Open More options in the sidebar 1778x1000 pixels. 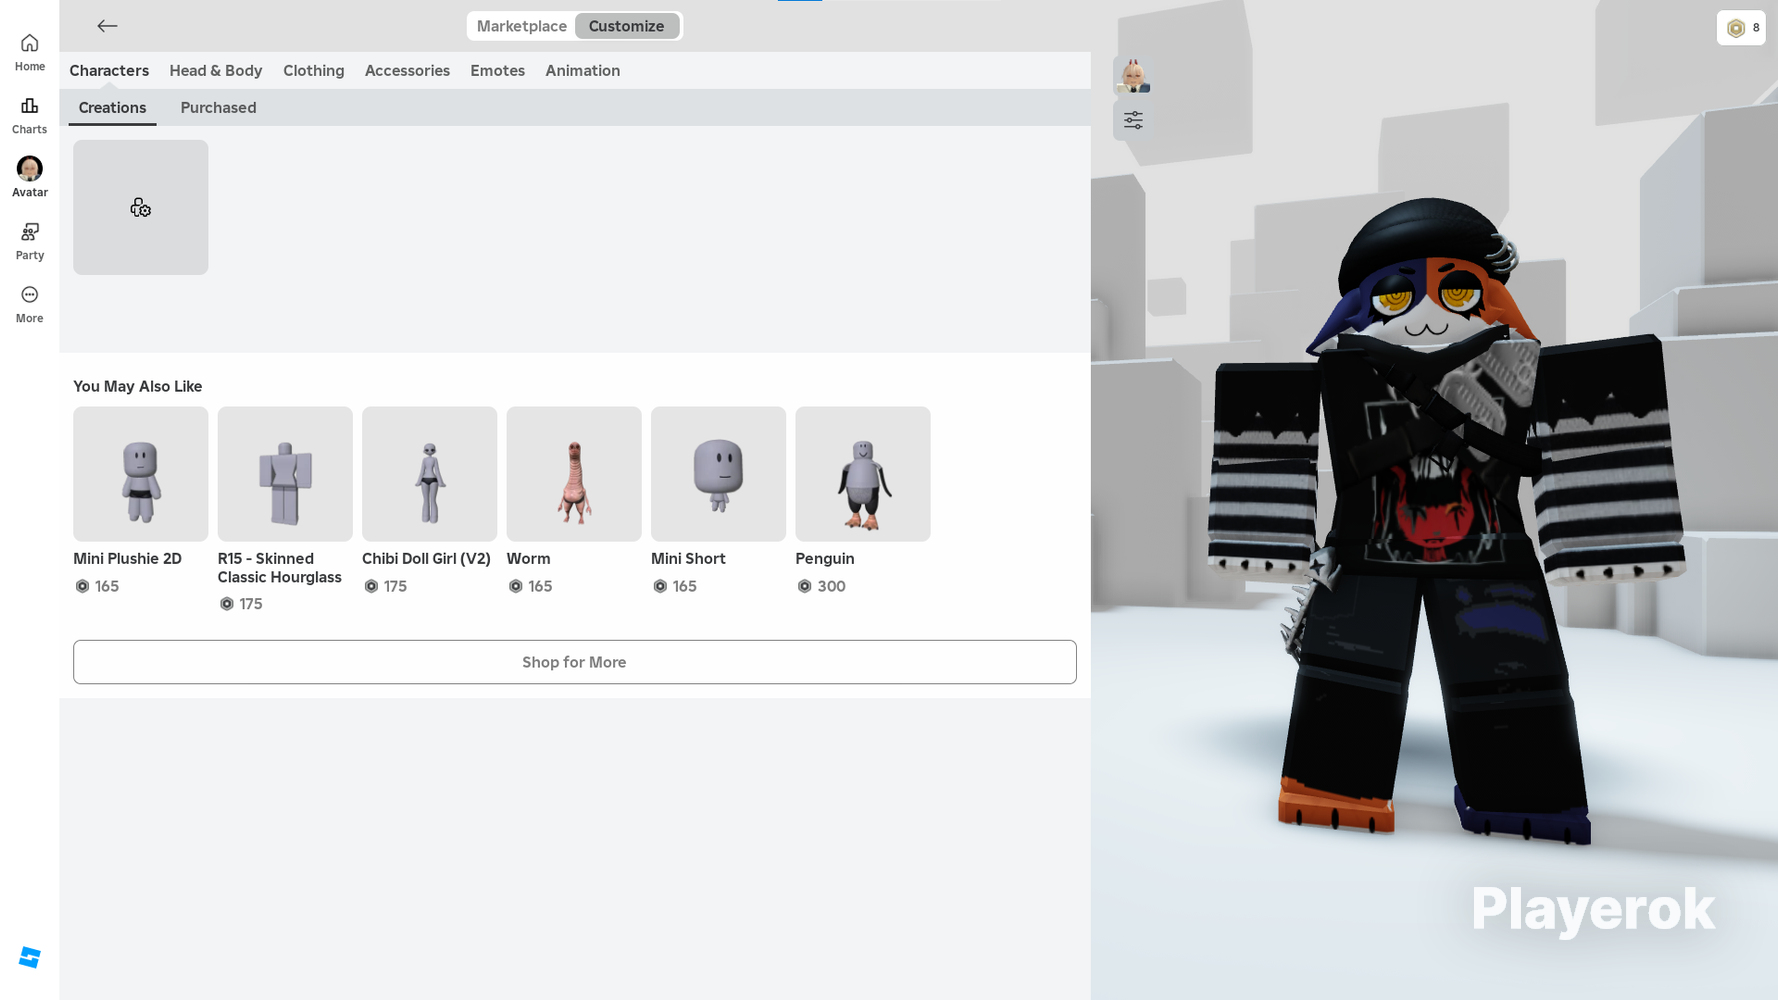coord(30,305)
